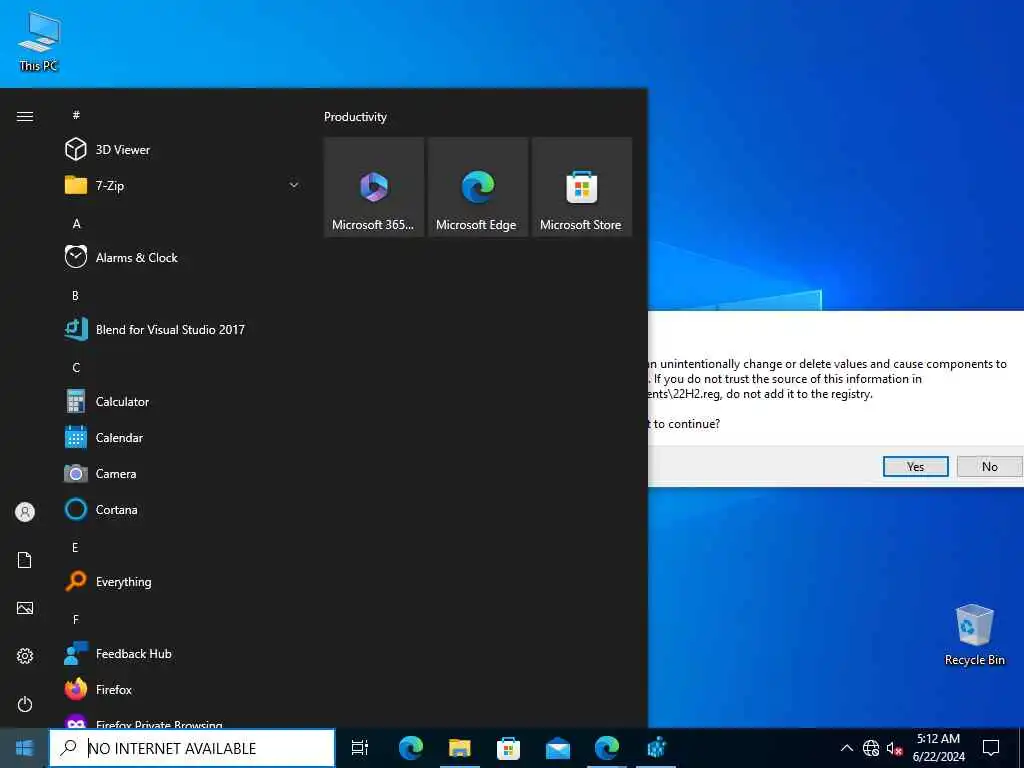Screen dimensions: 1024x768
Task: Open Microsoft Store taskbar icon
Action: pos(509,748)
